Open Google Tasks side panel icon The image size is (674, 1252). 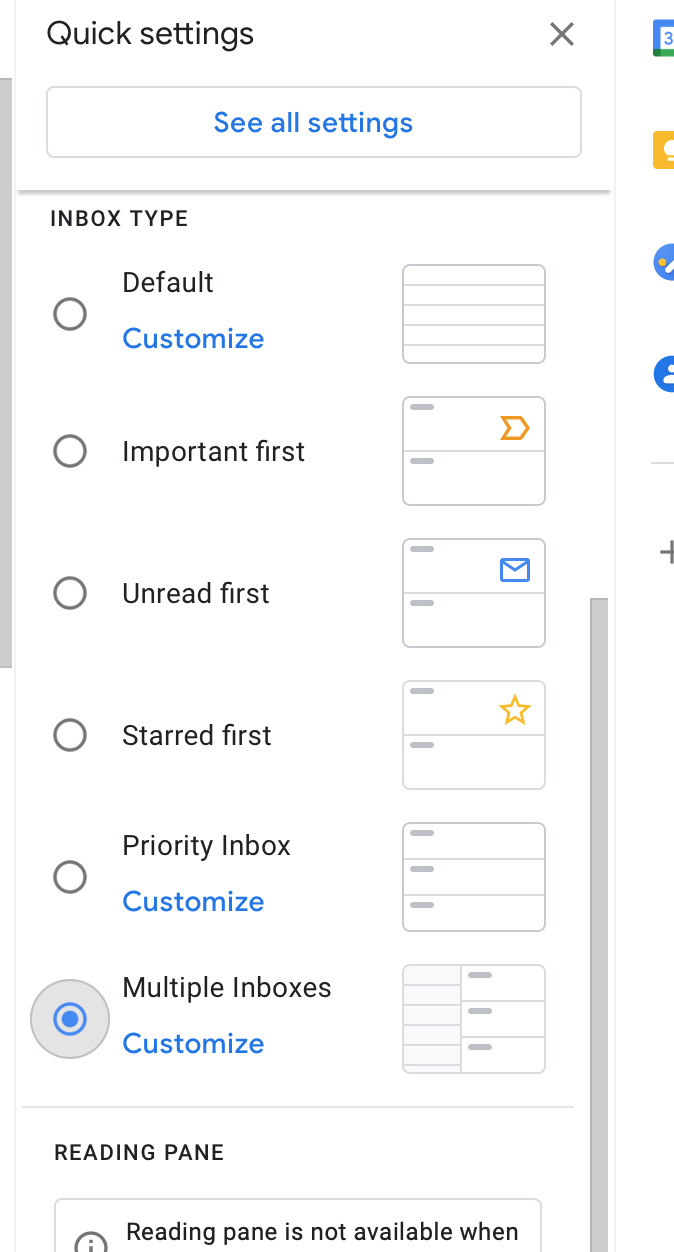[x=664, y=262]
